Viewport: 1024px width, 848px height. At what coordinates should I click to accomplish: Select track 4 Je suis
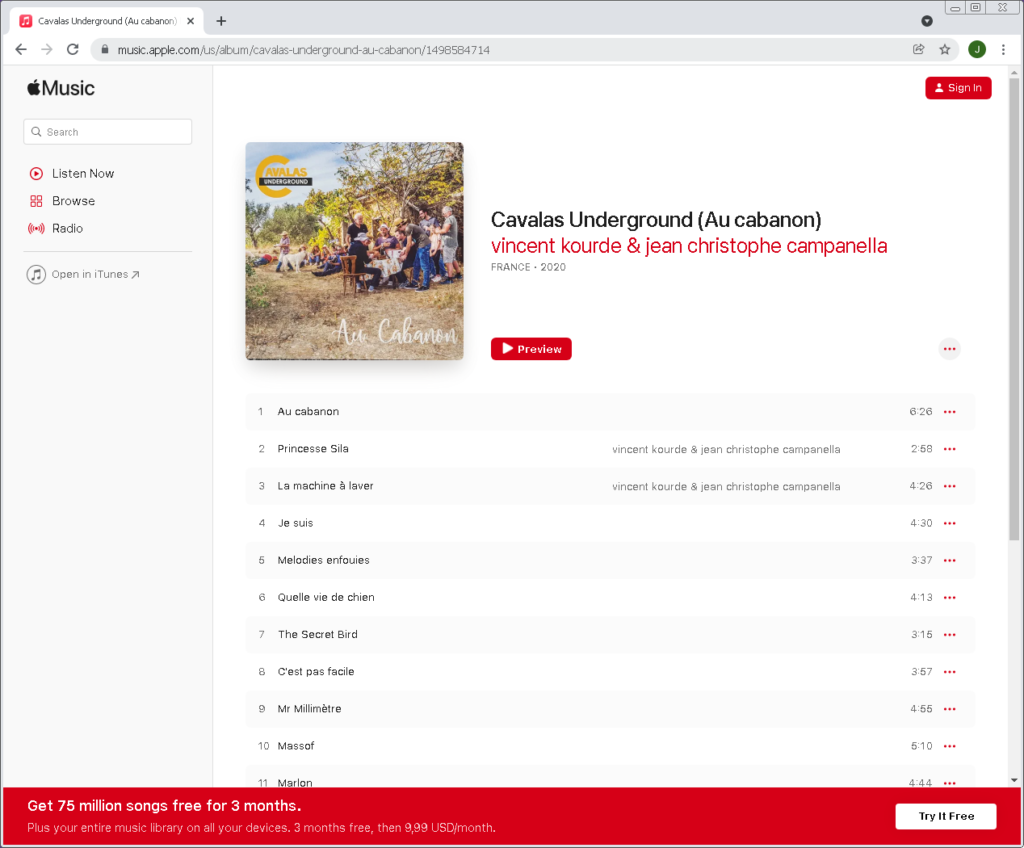[x=610, y=523]
